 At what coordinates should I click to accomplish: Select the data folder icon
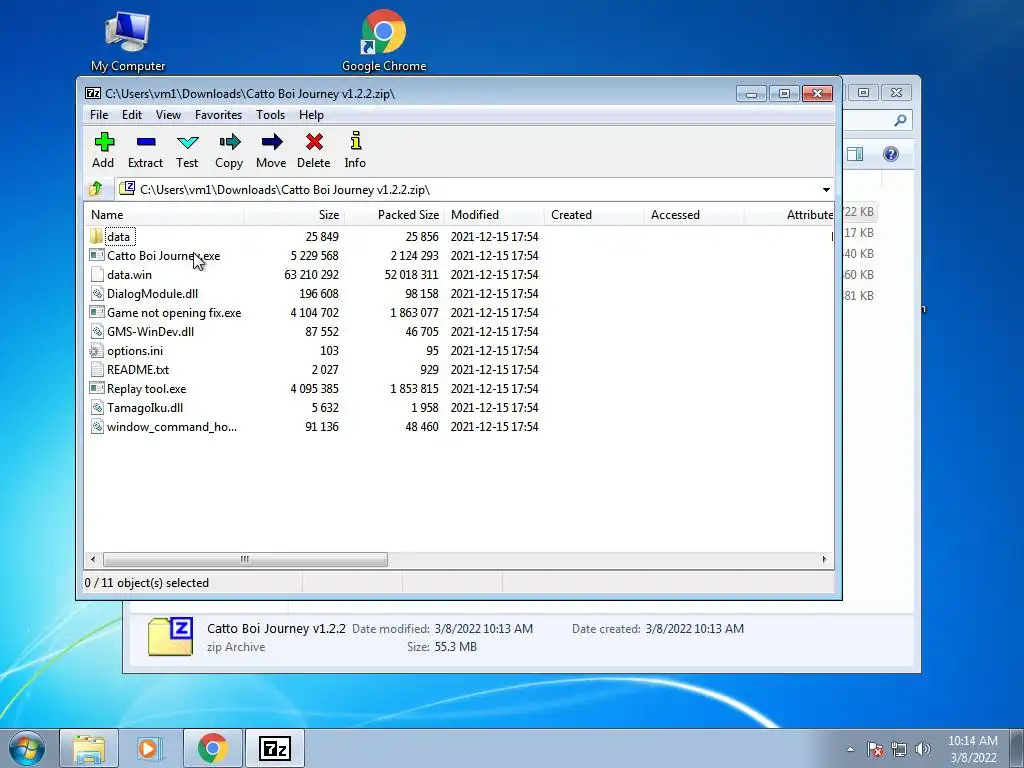point(97,236)
